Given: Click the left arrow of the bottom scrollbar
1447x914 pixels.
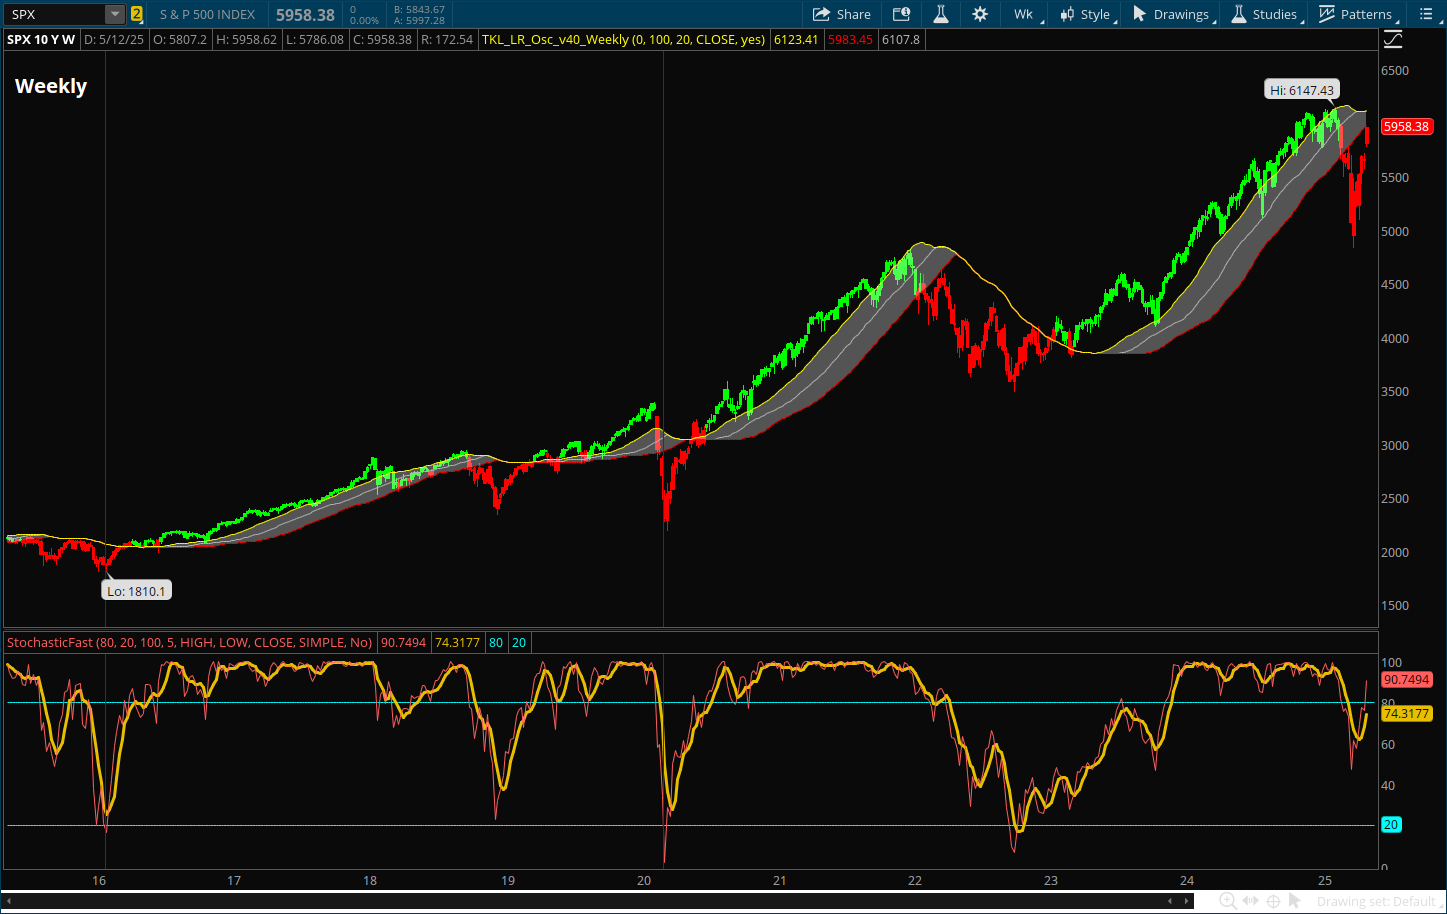Looking at the screenshot, I should click(x=9, y=901).
